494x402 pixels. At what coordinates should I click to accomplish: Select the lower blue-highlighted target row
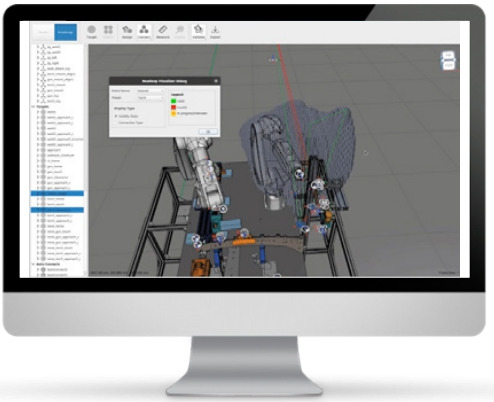click(x=57, y=210)
